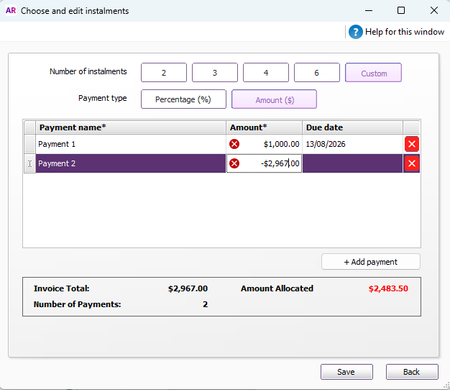Click the AR application icon in title bar
The width and height of the screenshot is (450, 390).
point(11,11)
